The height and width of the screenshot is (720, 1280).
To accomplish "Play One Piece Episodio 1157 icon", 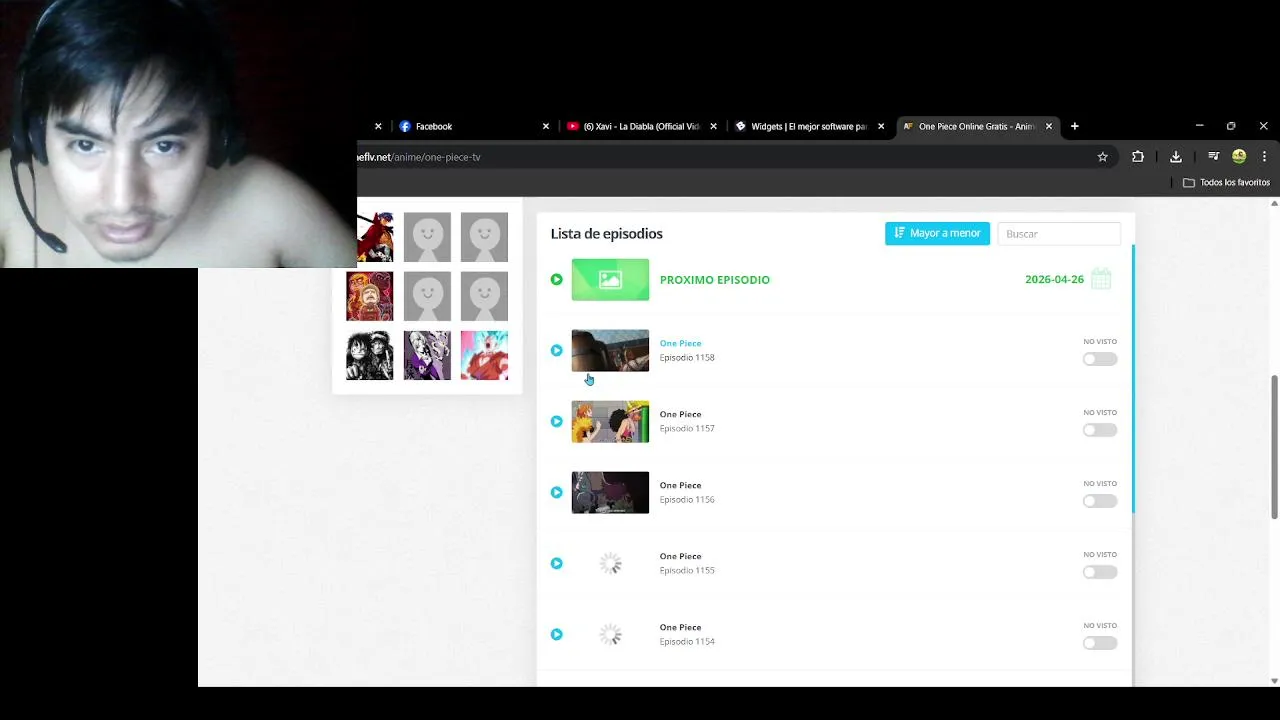I will coord(557,421).
